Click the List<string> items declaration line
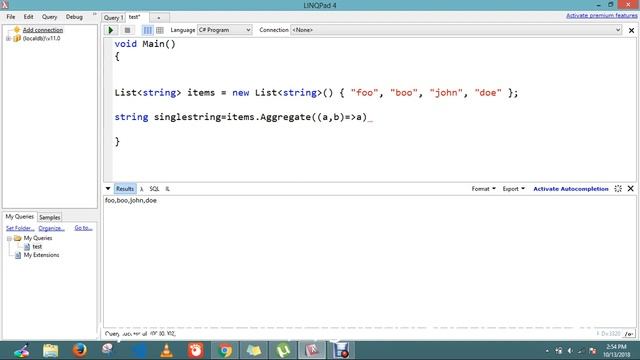The image size is (640, 360). [x=316, y=93]
